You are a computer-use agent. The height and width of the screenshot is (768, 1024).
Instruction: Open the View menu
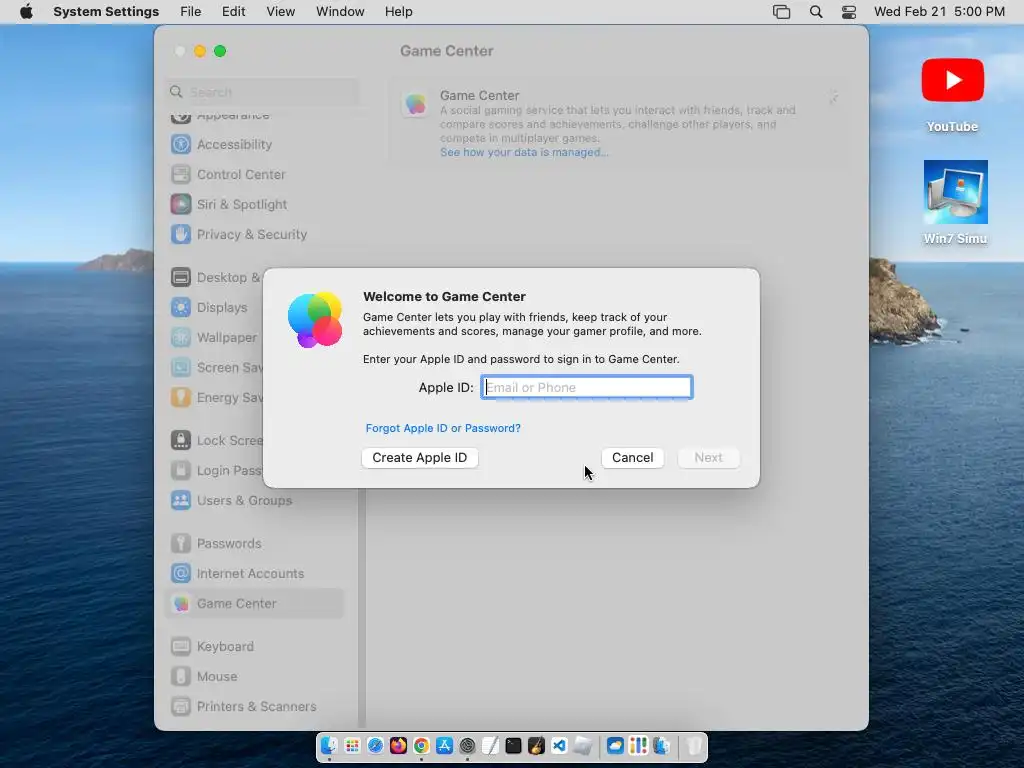280,12
